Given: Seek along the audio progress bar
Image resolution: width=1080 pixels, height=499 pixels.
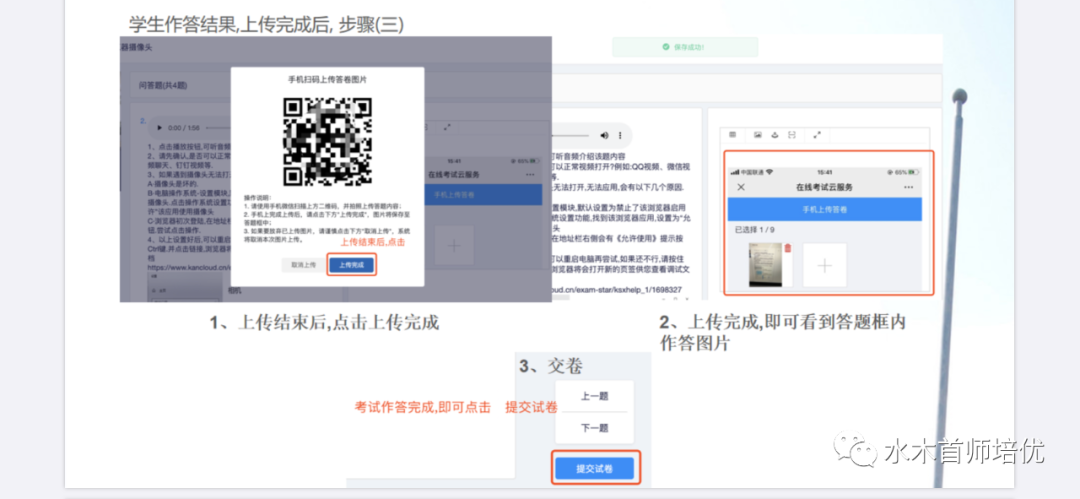Looking at the screenshot, I should coord(572,136).
